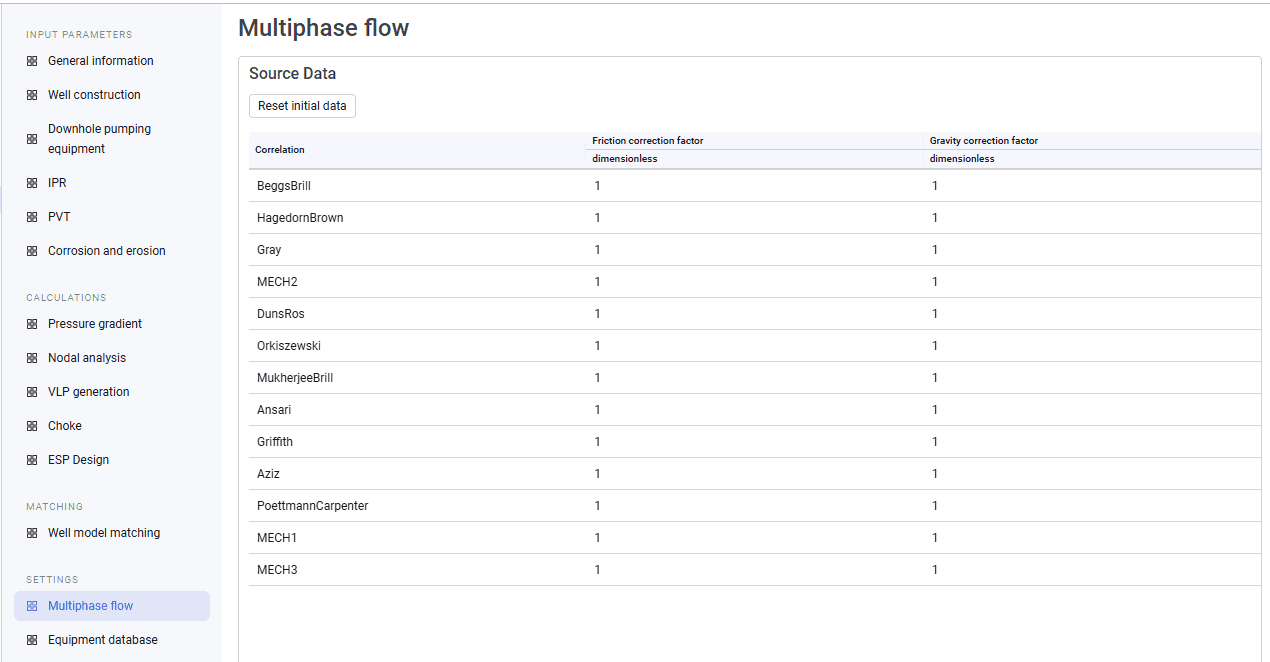Navigate to IPR parameters
Screen dimensions: 1270x662
(x=112, y=183)
